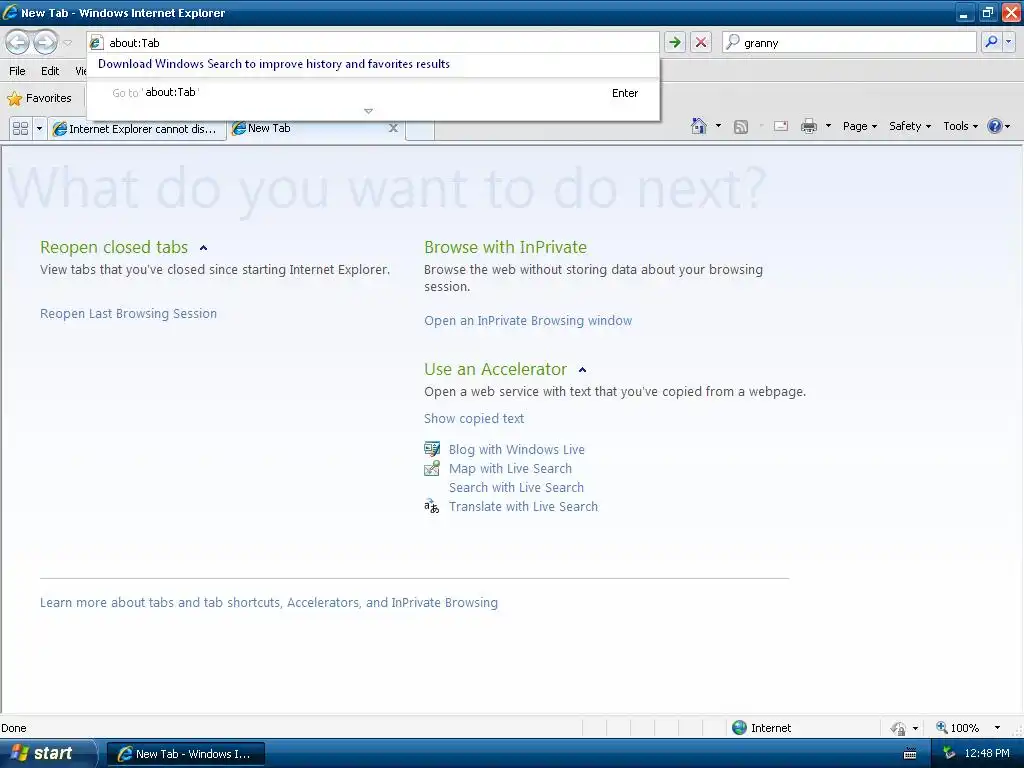Click the Back navigation button
The image size is (1024, 768).
[18, 42]
